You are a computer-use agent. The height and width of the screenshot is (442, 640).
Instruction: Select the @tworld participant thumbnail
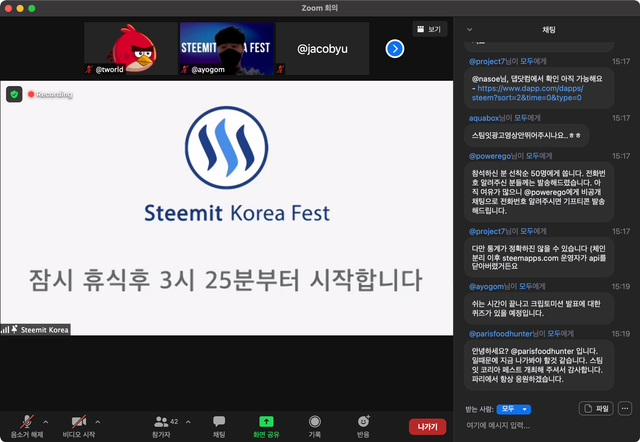pos(131,49)
